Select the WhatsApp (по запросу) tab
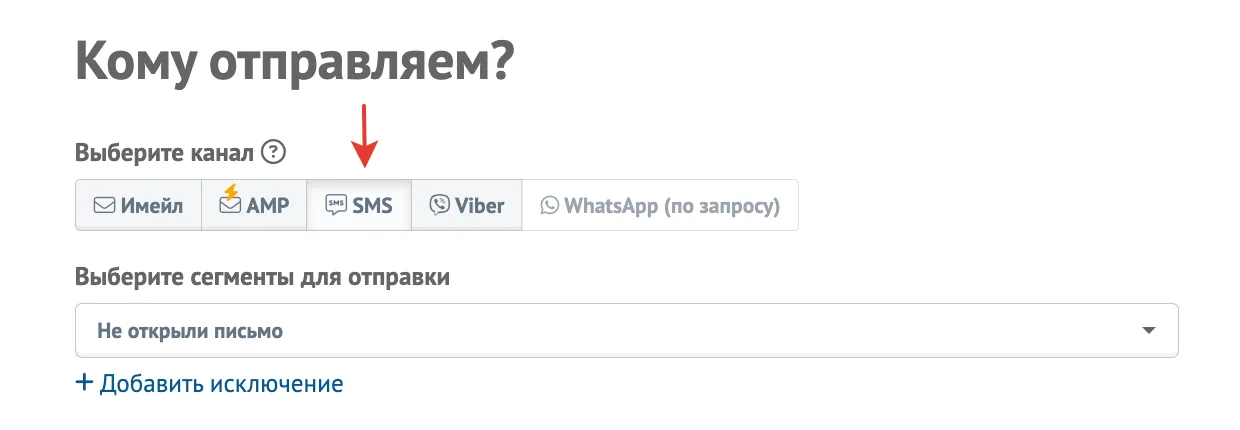Viewport: 1240px width, 430px height. click(660, 205)
